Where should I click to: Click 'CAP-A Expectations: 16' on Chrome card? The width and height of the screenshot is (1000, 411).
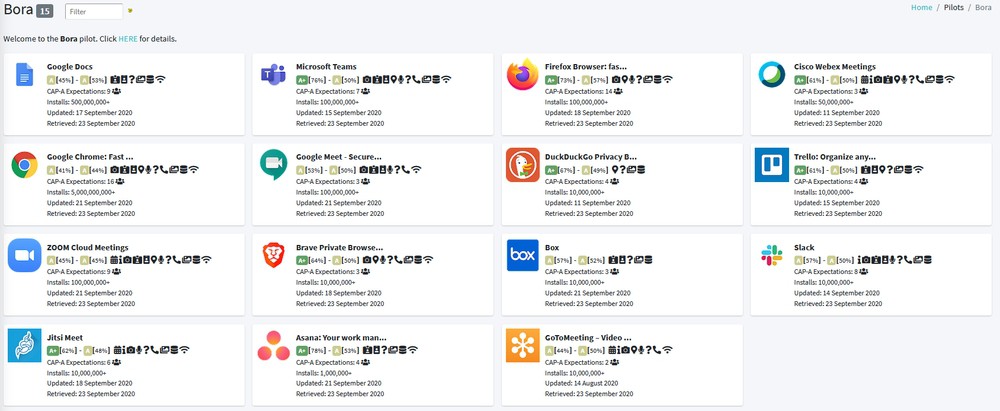[81, 181]
